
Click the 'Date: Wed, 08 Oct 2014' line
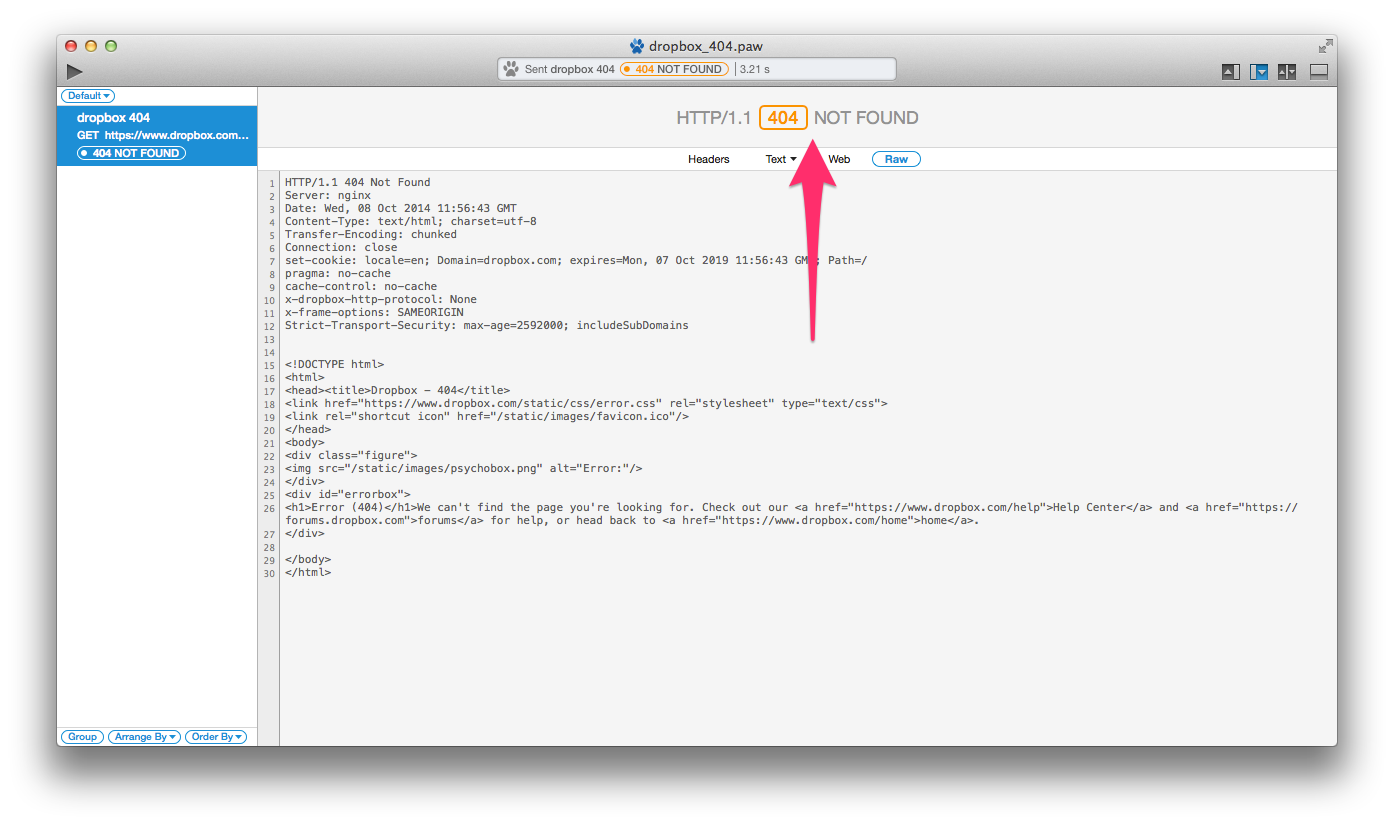coord(401,209)
